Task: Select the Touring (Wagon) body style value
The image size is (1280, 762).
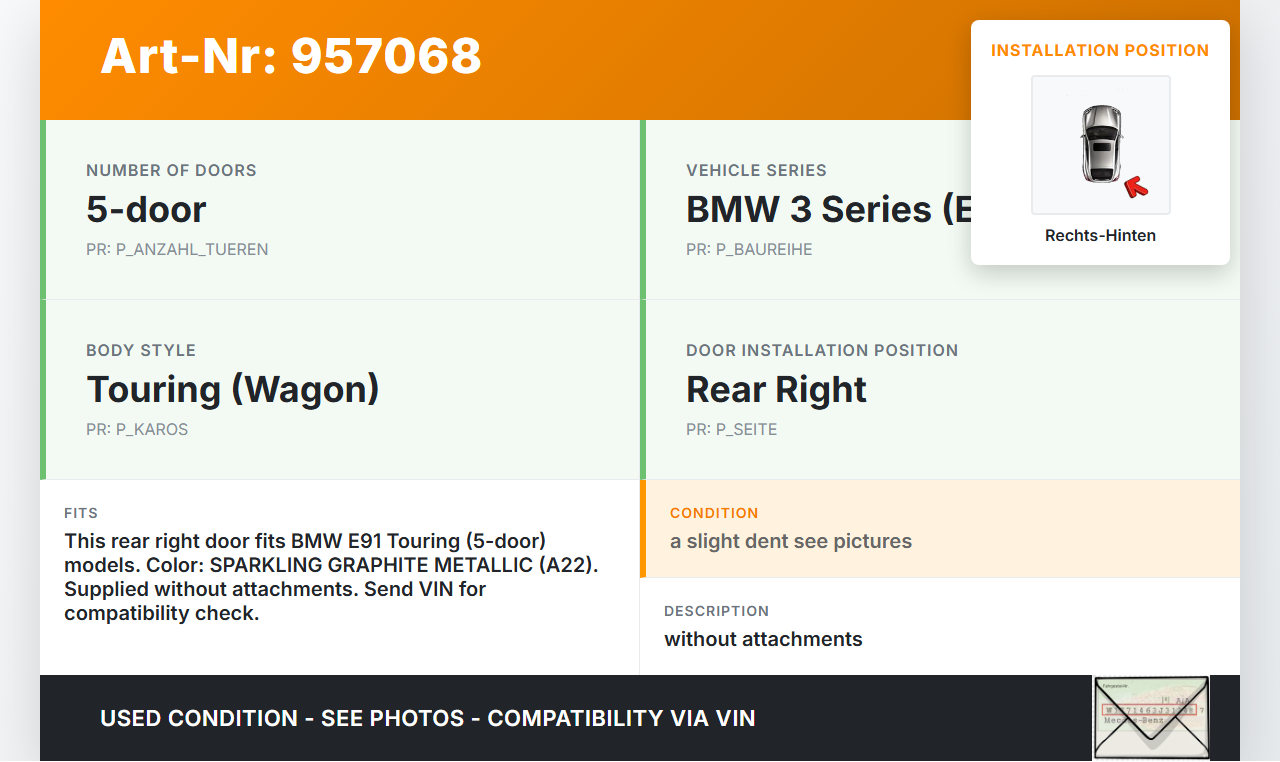Action: click(x=233, y=389)
